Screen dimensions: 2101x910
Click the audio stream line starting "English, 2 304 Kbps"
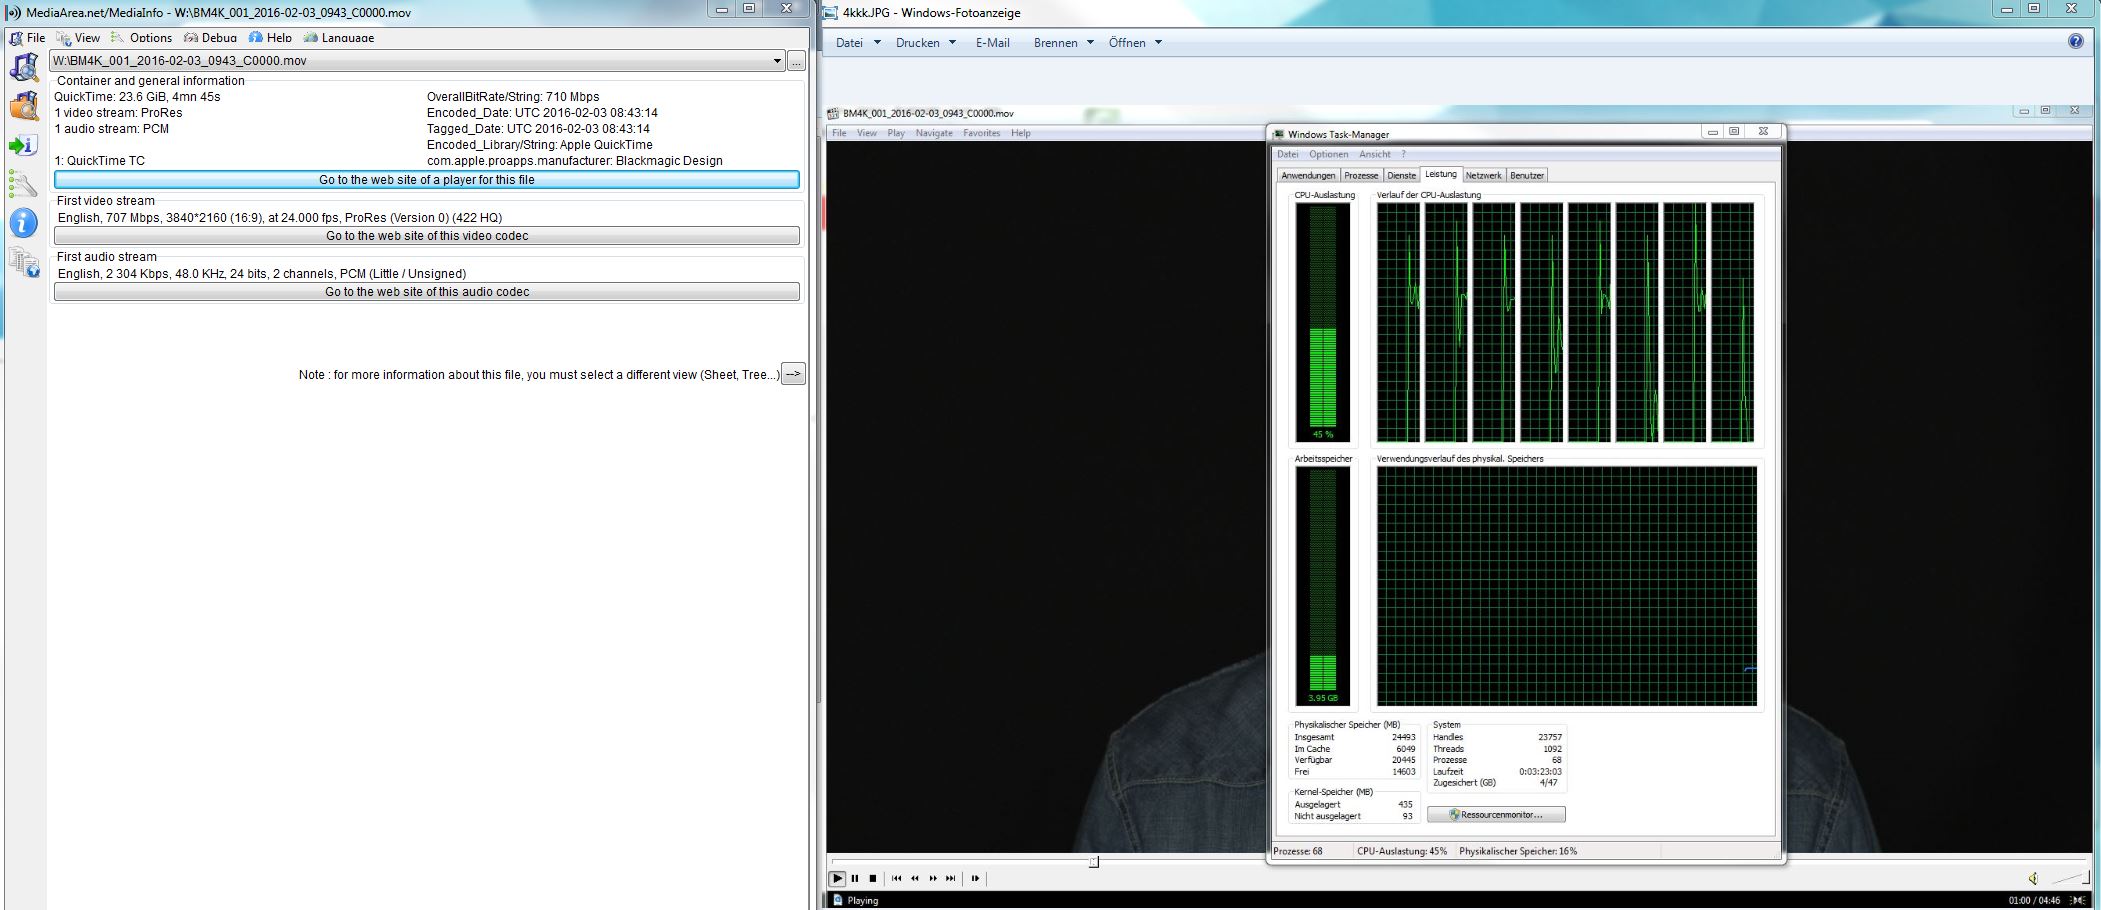[x=262, y=274]
